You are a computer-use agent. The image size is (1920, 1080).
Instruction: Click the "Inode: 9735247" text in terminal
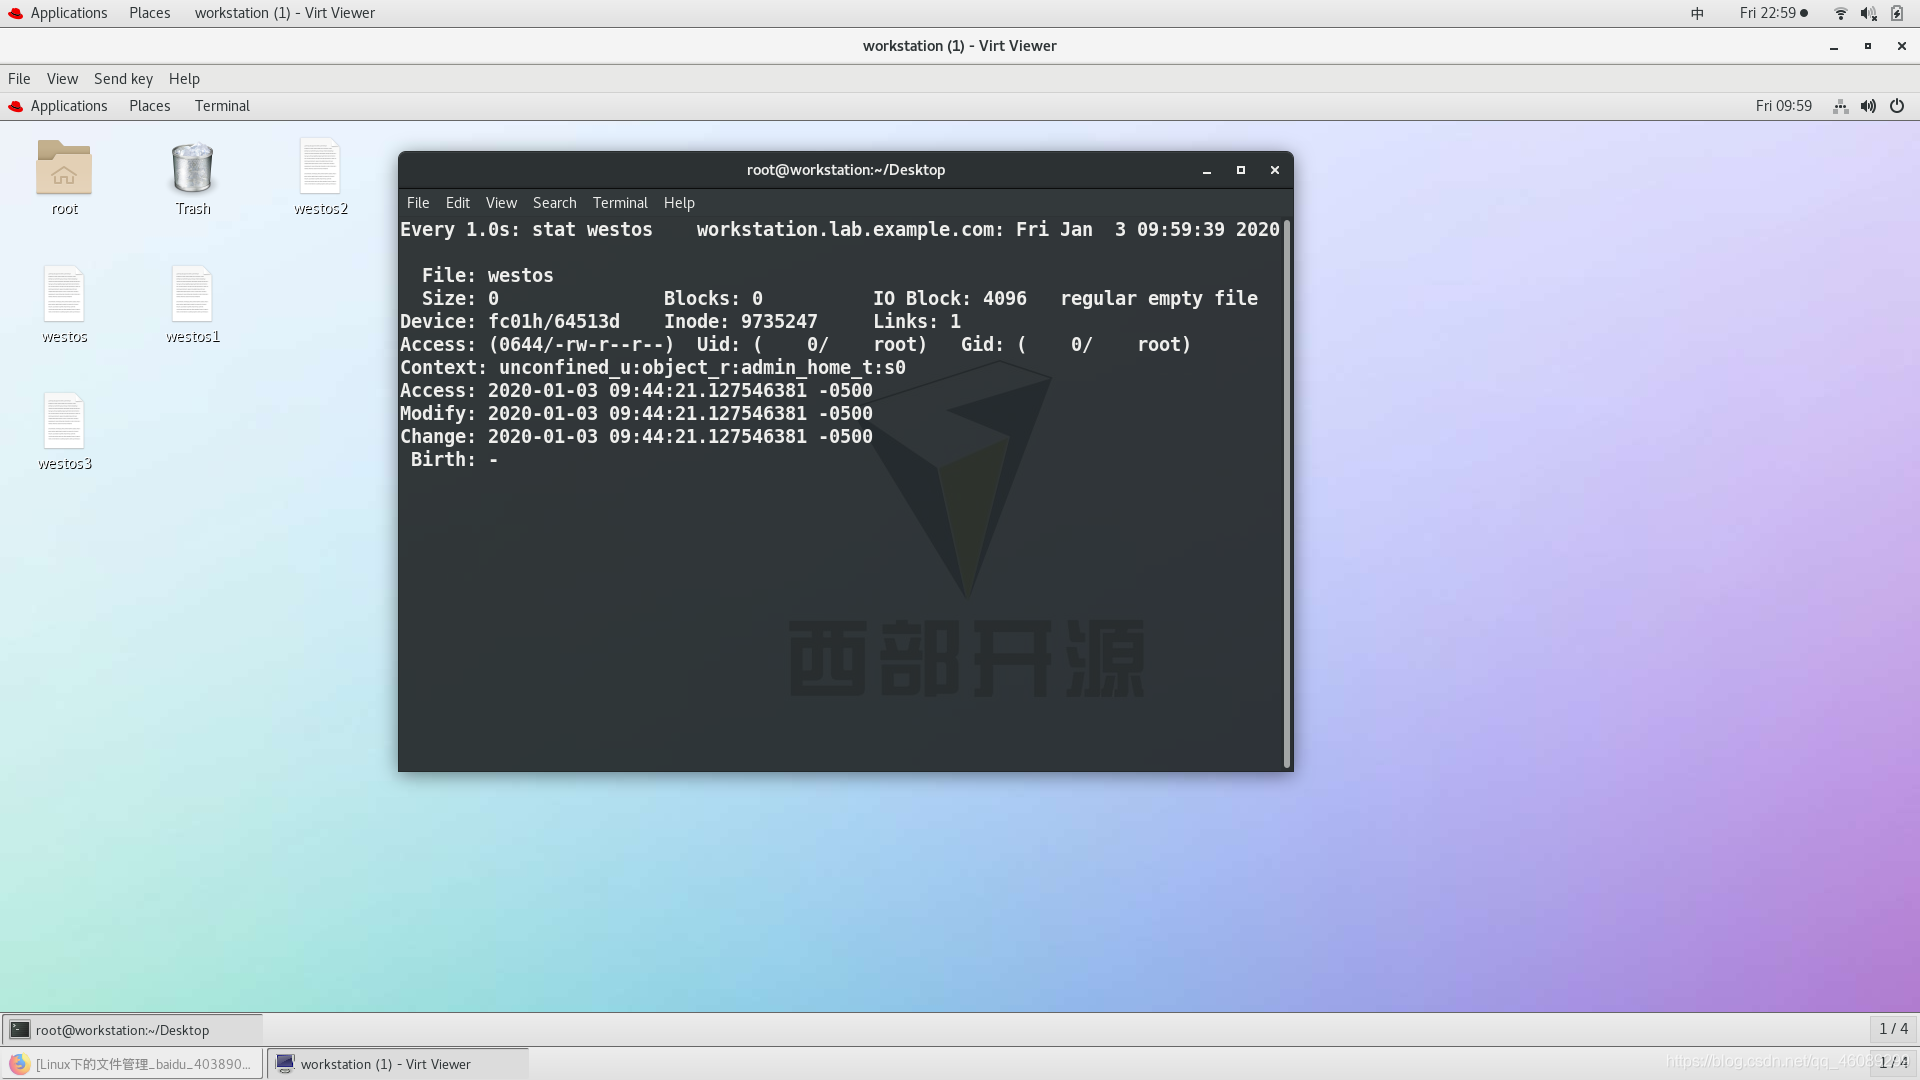pos(741,322)
